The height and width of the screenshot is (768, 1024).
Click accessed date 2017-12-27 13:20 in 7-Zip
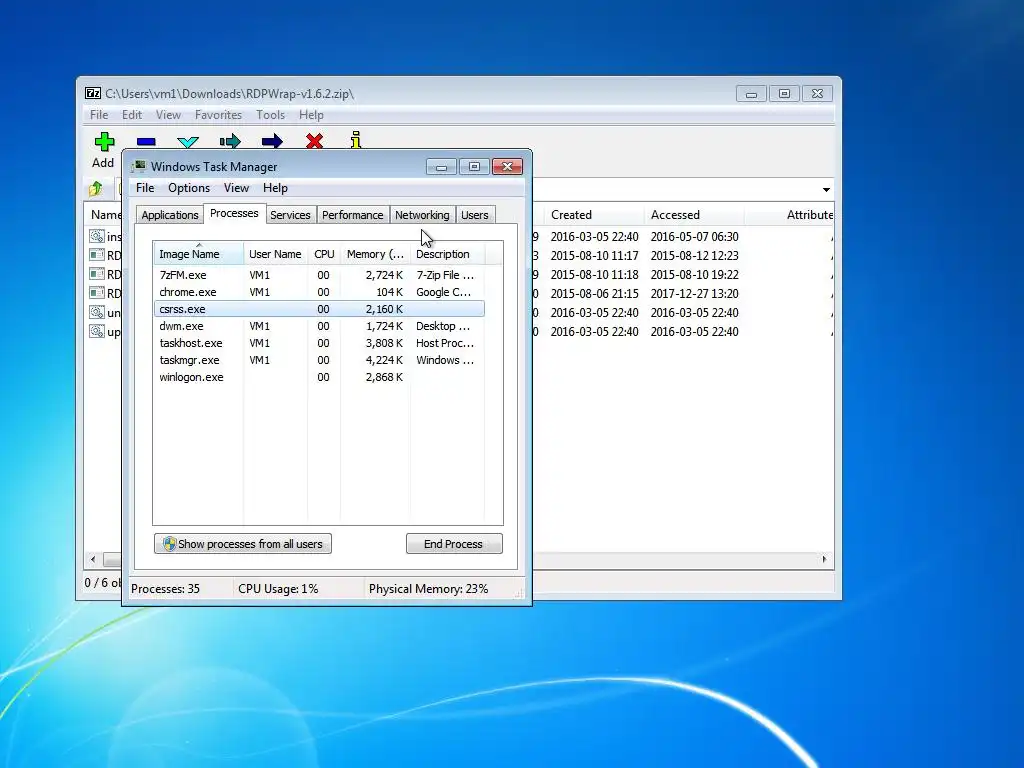coord(694,294)
